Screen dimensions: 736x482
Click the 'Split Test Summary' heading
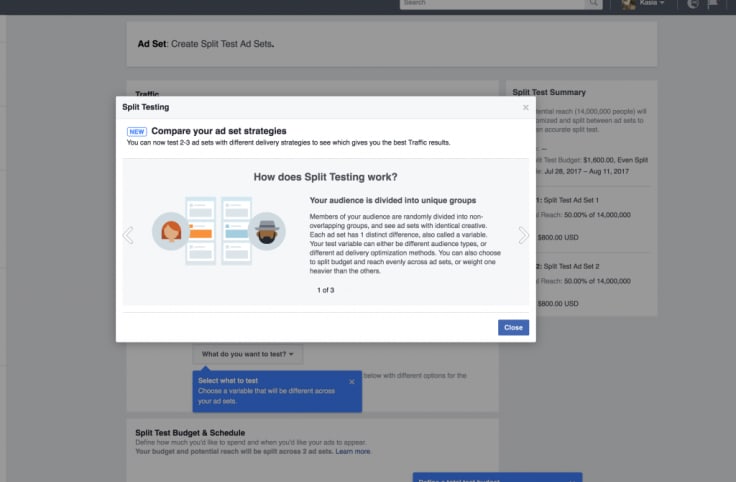click(x=549, y=92)
